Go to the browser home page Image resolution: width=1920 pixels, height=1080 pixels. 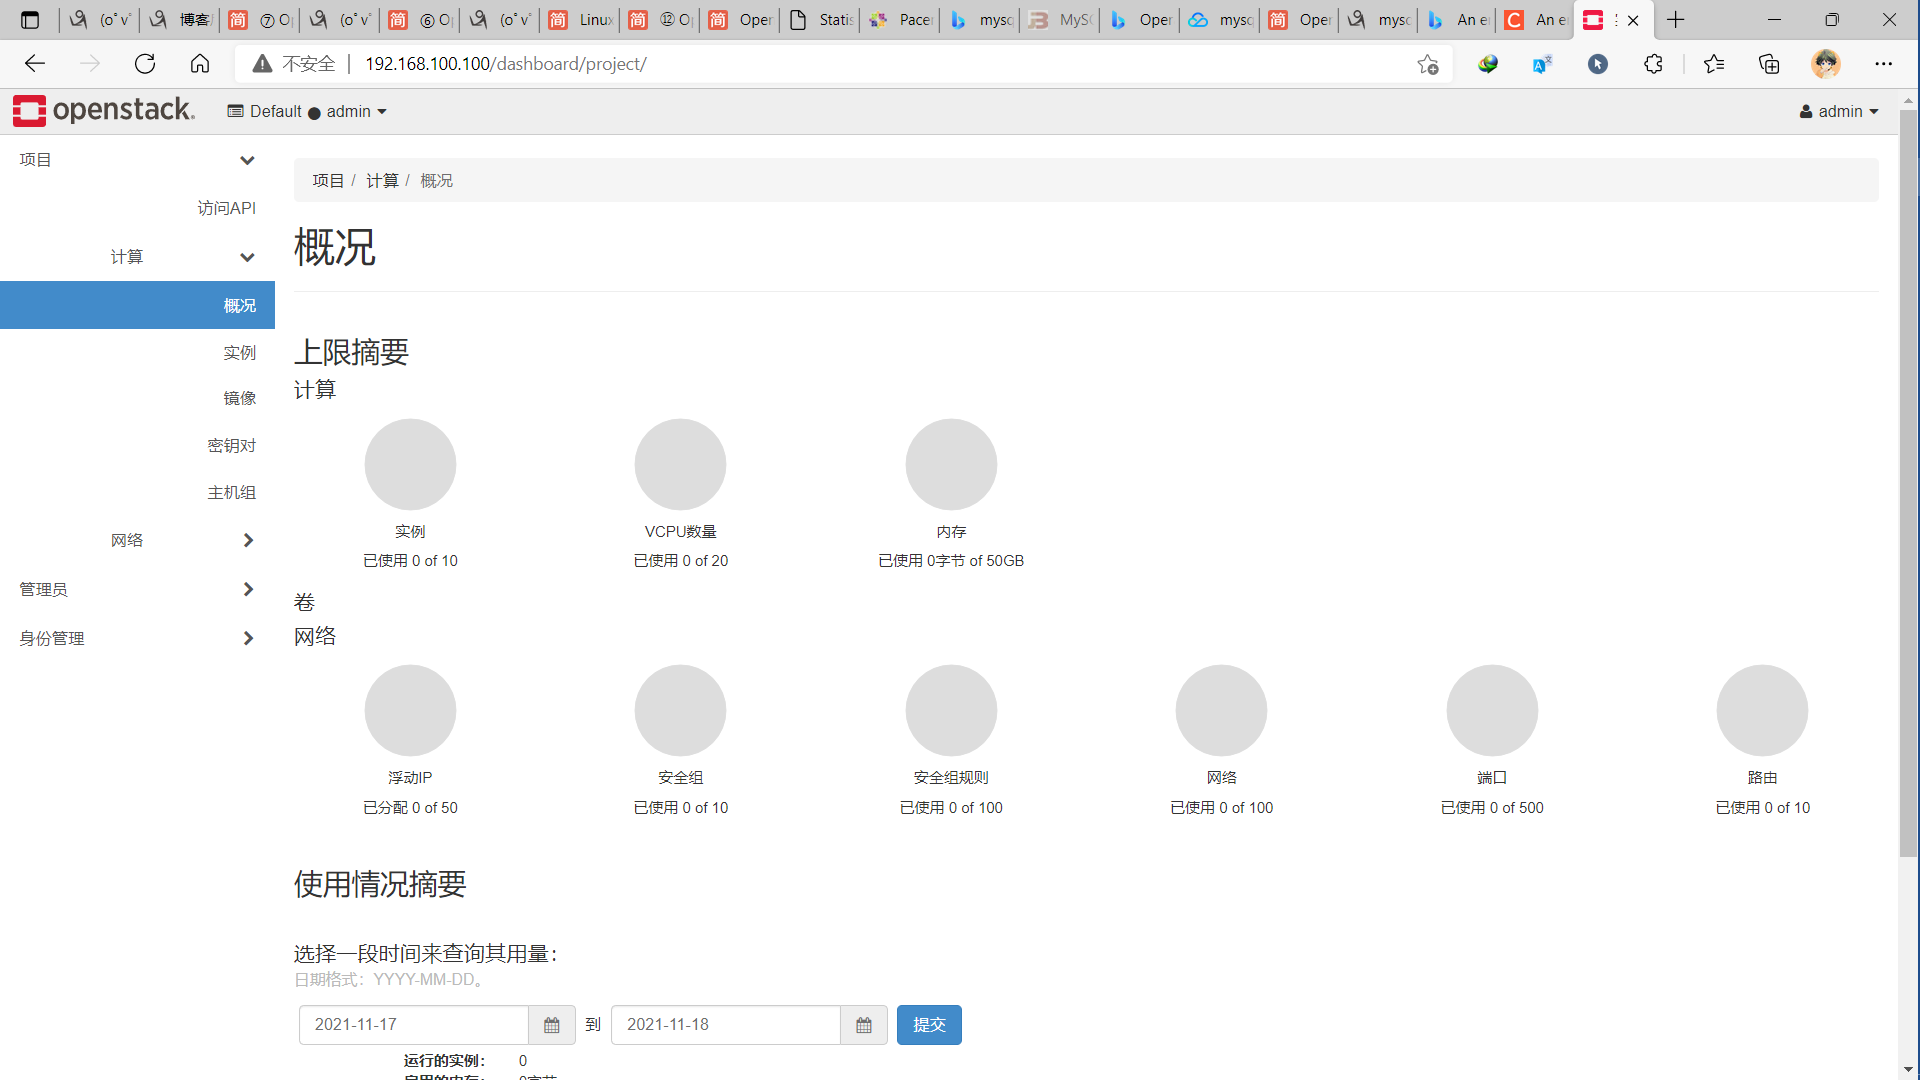(200, 64)
